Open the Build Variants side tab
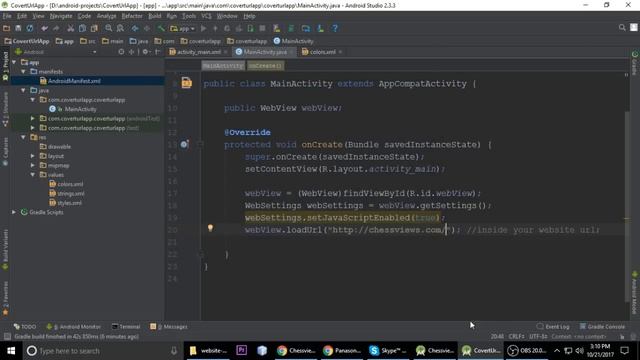Viewport: 640px width, 360px height. (x=5, y=249)
